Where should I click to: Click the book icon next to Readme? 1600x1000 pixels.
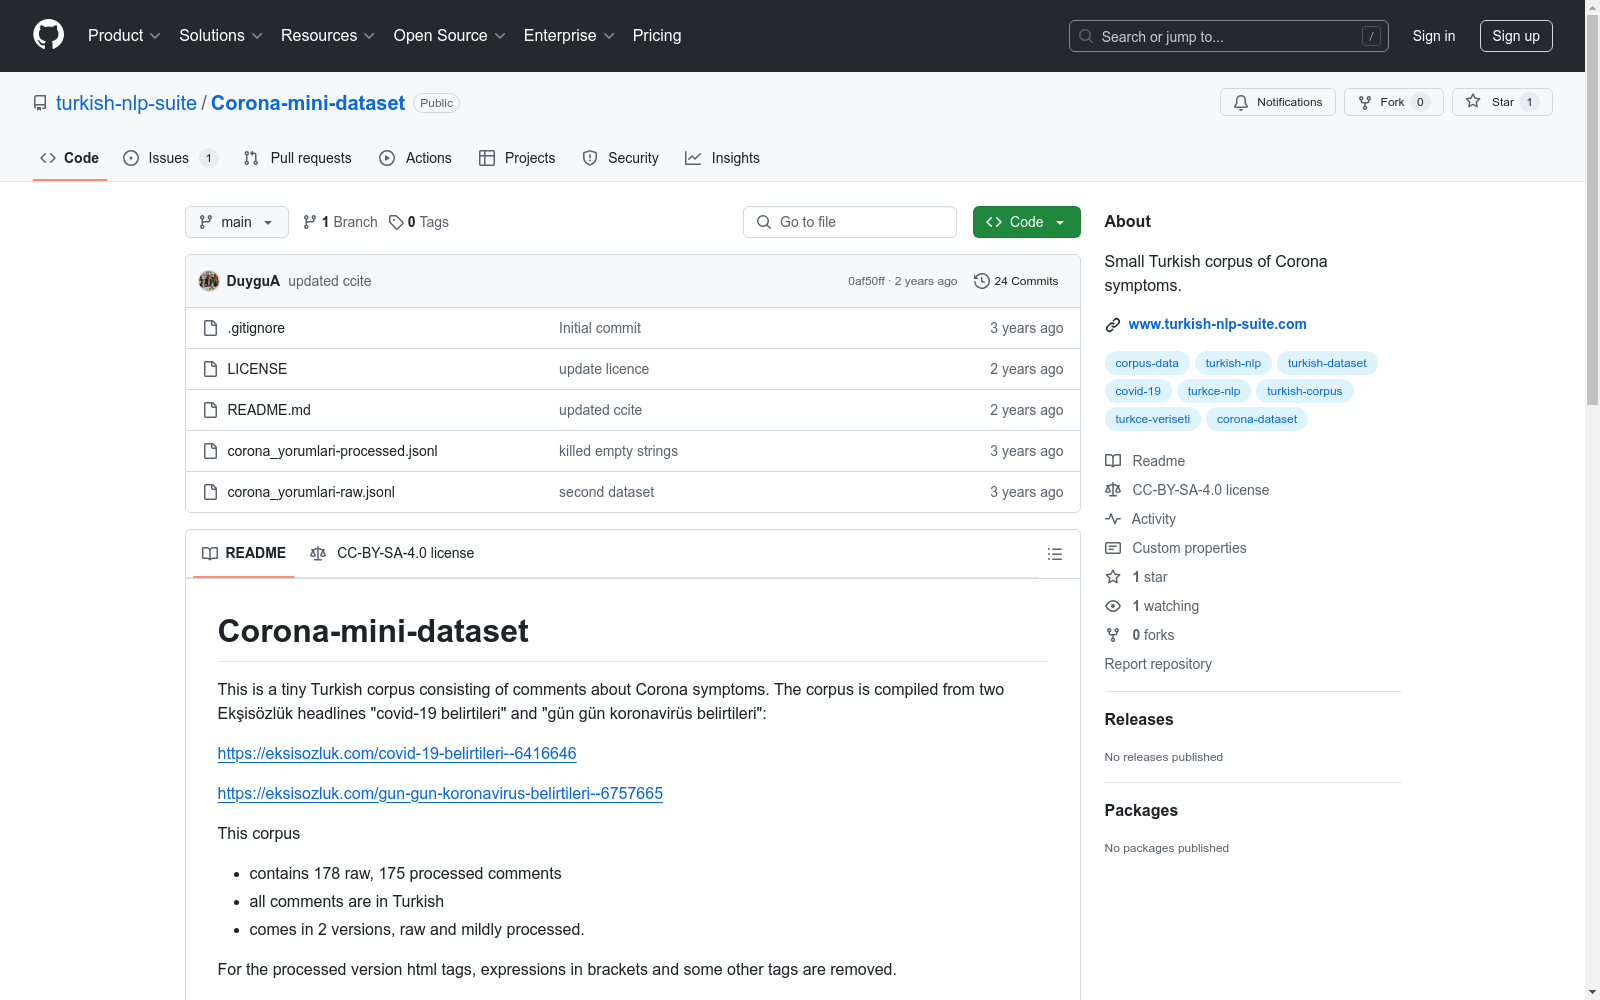coord(1113,461)
